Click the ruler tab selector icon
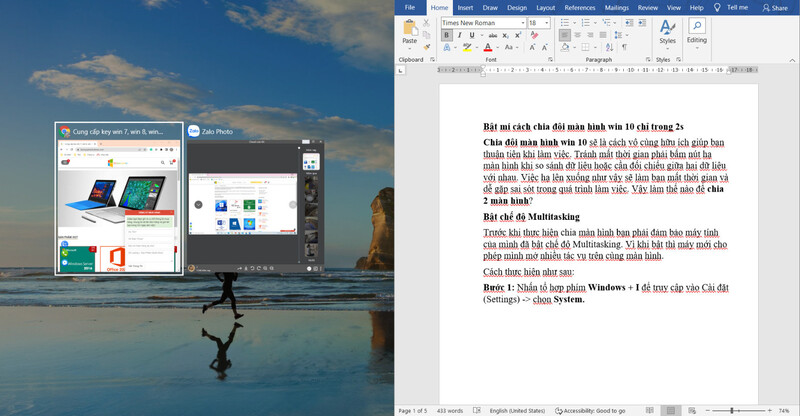 pyautogui.click(x=401, y=70)
